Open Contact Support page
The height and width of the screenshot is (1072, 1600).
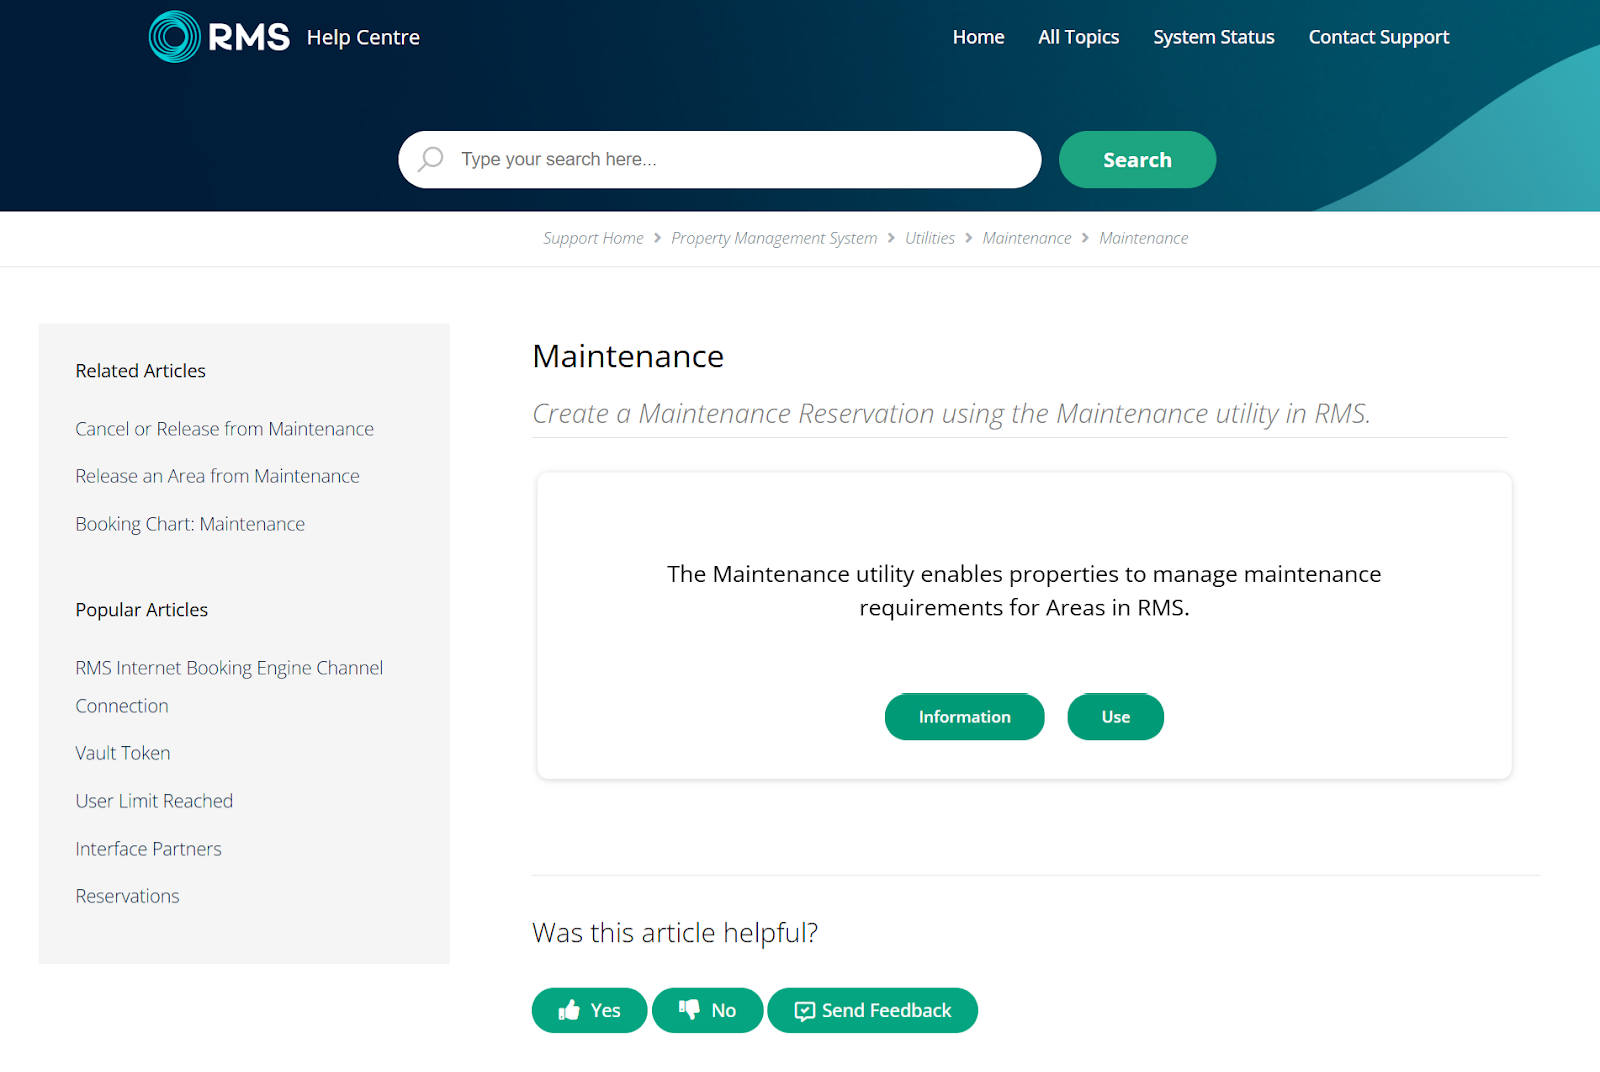1378,37
